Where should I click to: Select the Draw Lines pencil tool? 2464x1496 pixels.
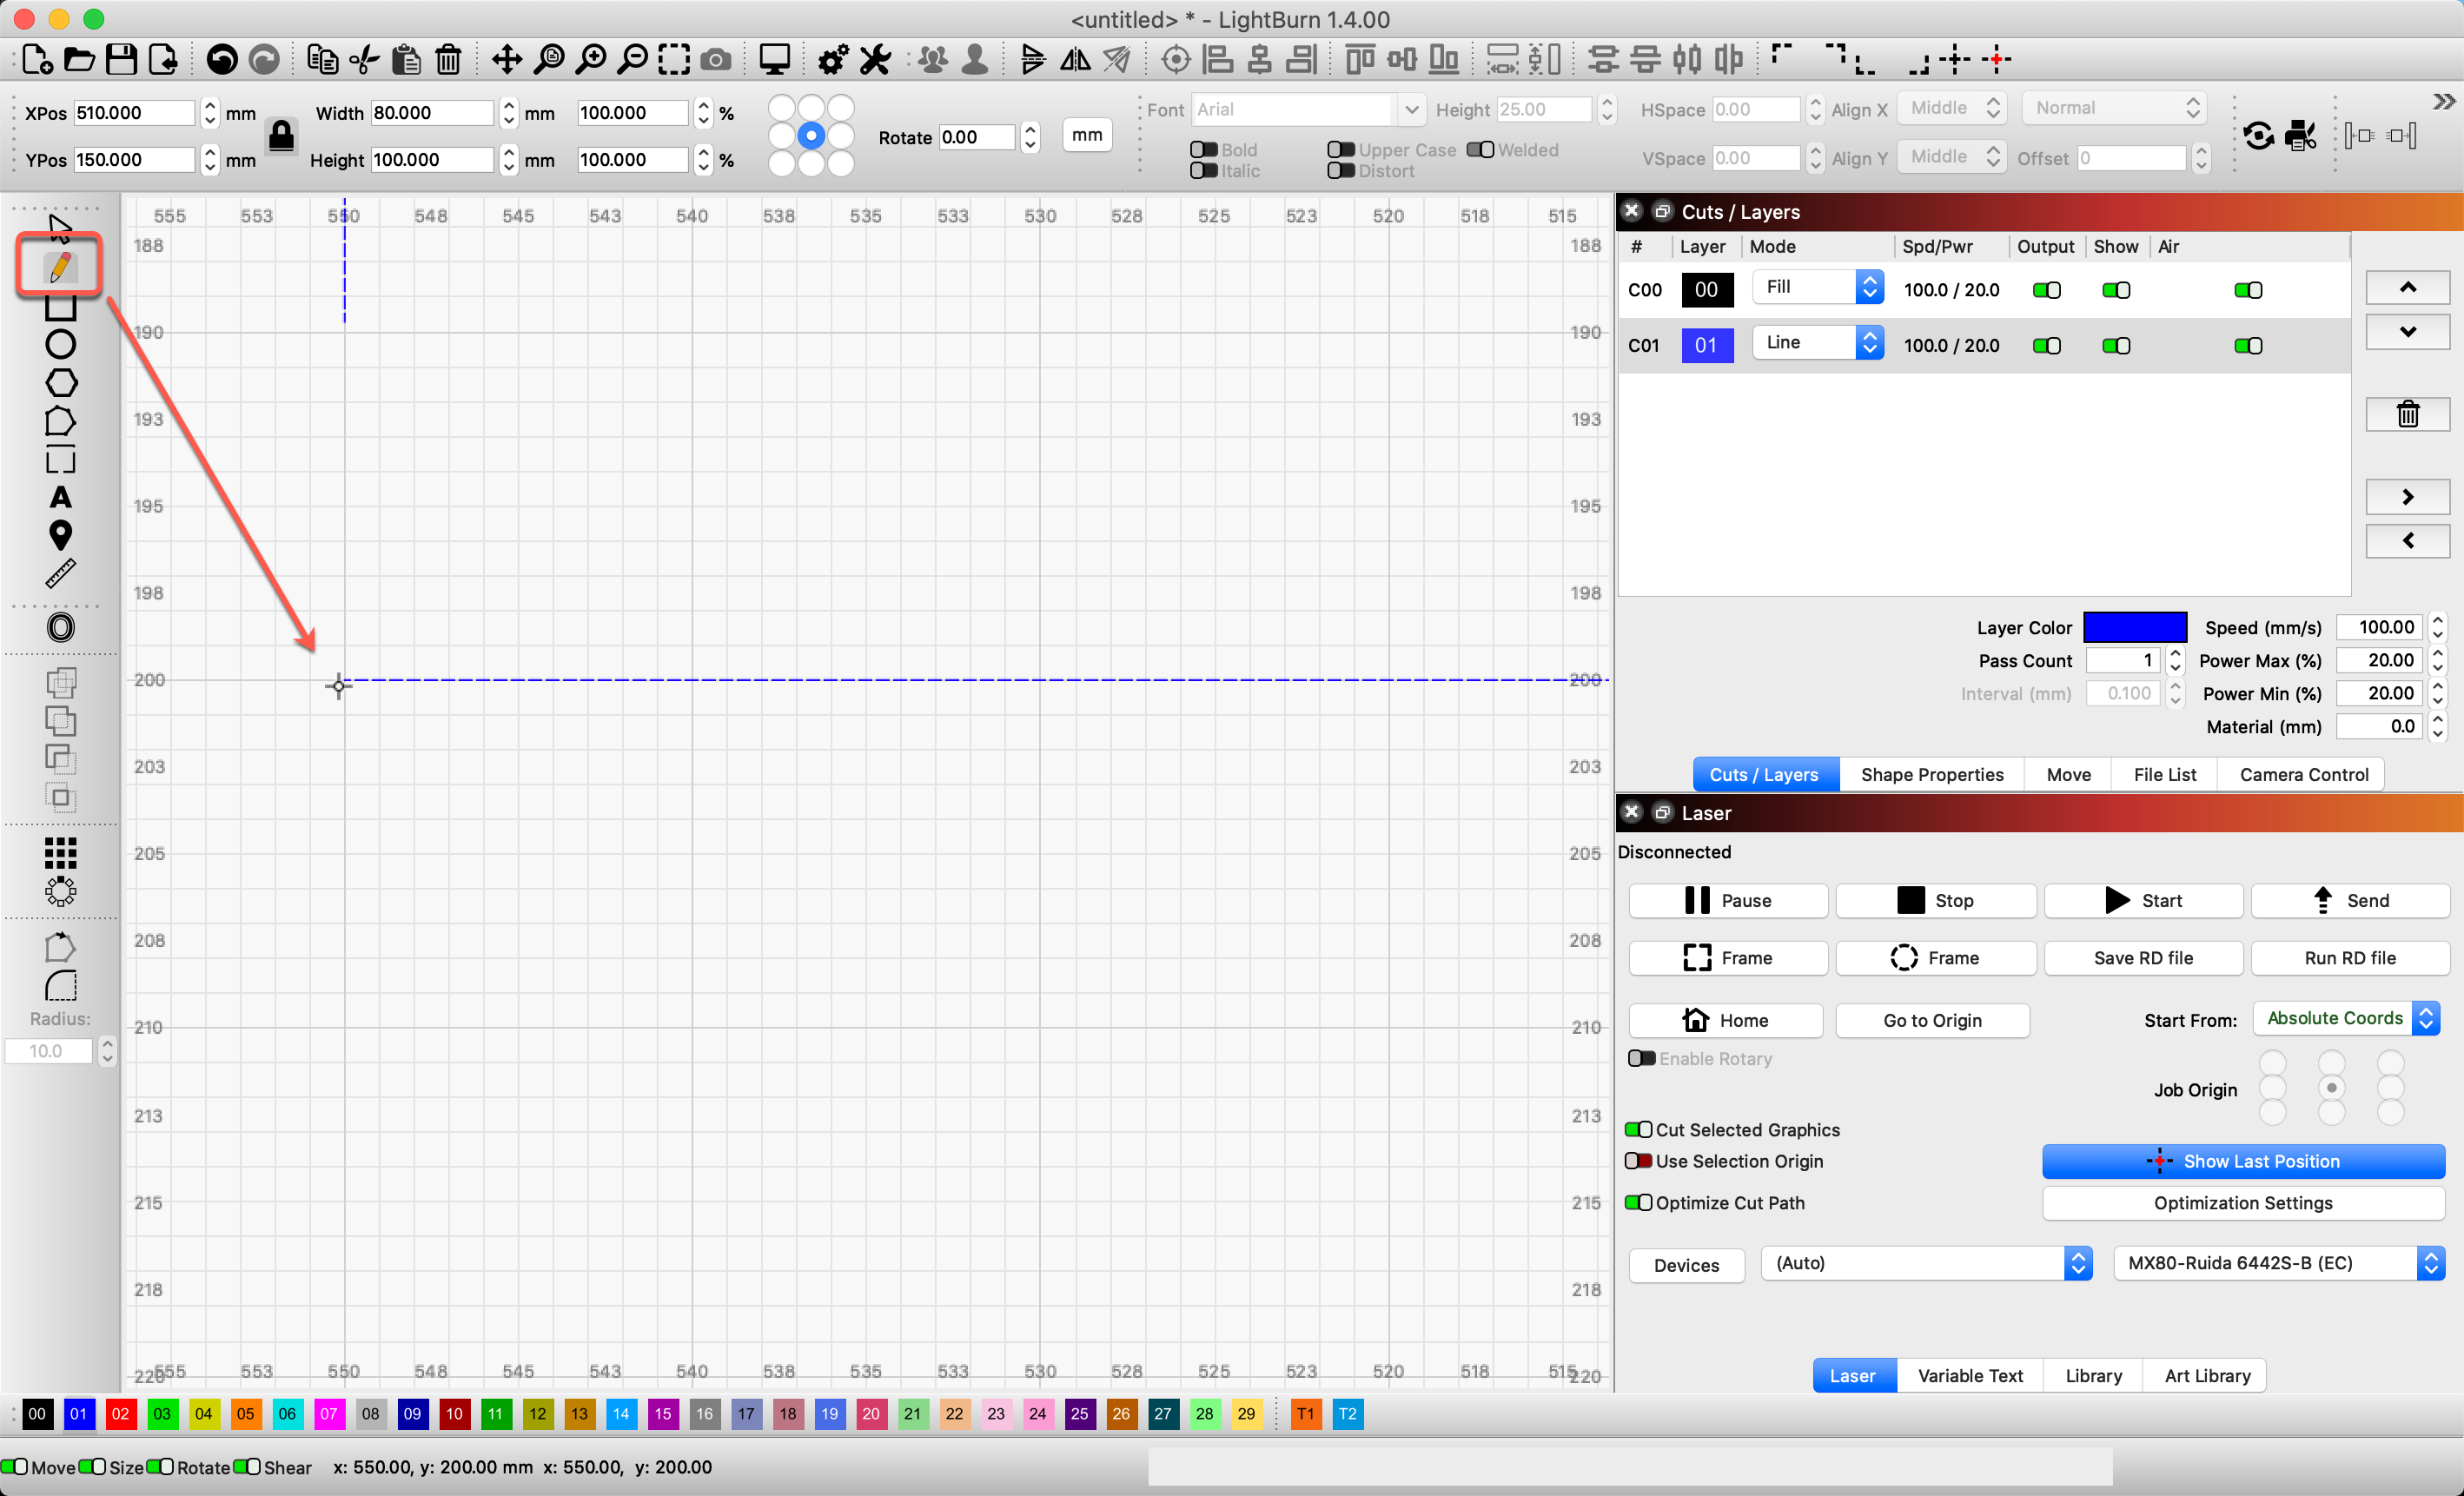pyautogui.click(x=60, y=266)
